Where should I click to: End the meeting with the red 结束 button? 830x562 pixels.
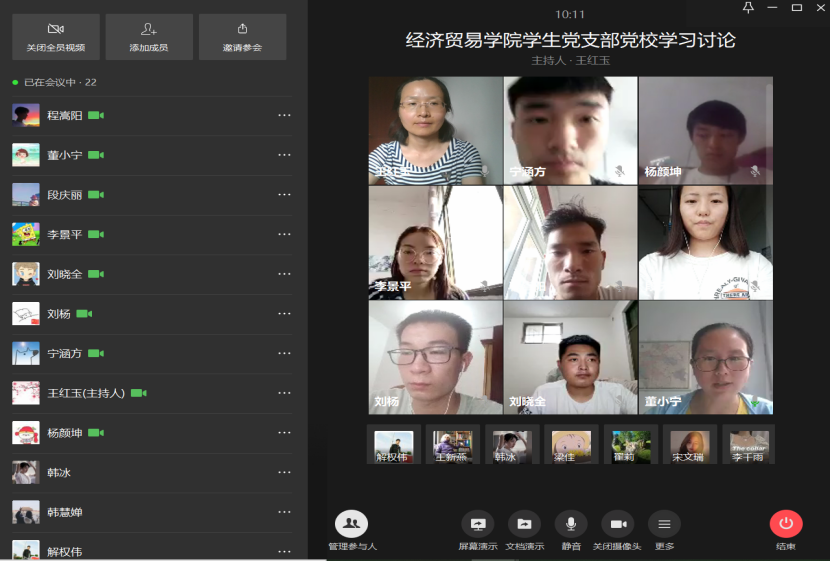coord(786,530)
